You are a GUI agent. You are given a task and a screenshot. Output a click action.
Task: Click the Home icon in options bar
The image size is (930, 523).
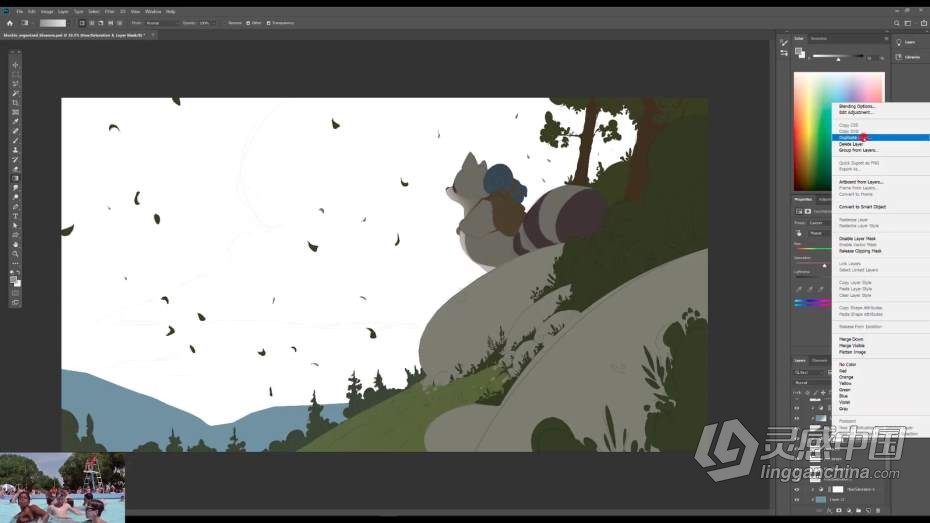click(9, 23)
